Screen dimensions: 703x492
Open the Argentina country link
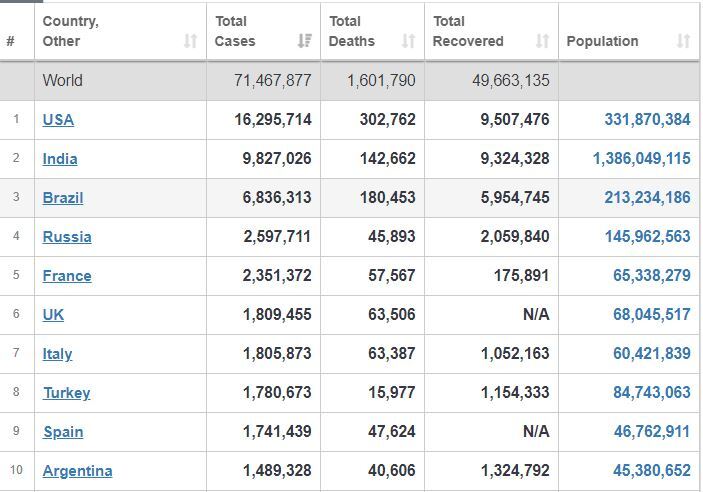(78, 471)
